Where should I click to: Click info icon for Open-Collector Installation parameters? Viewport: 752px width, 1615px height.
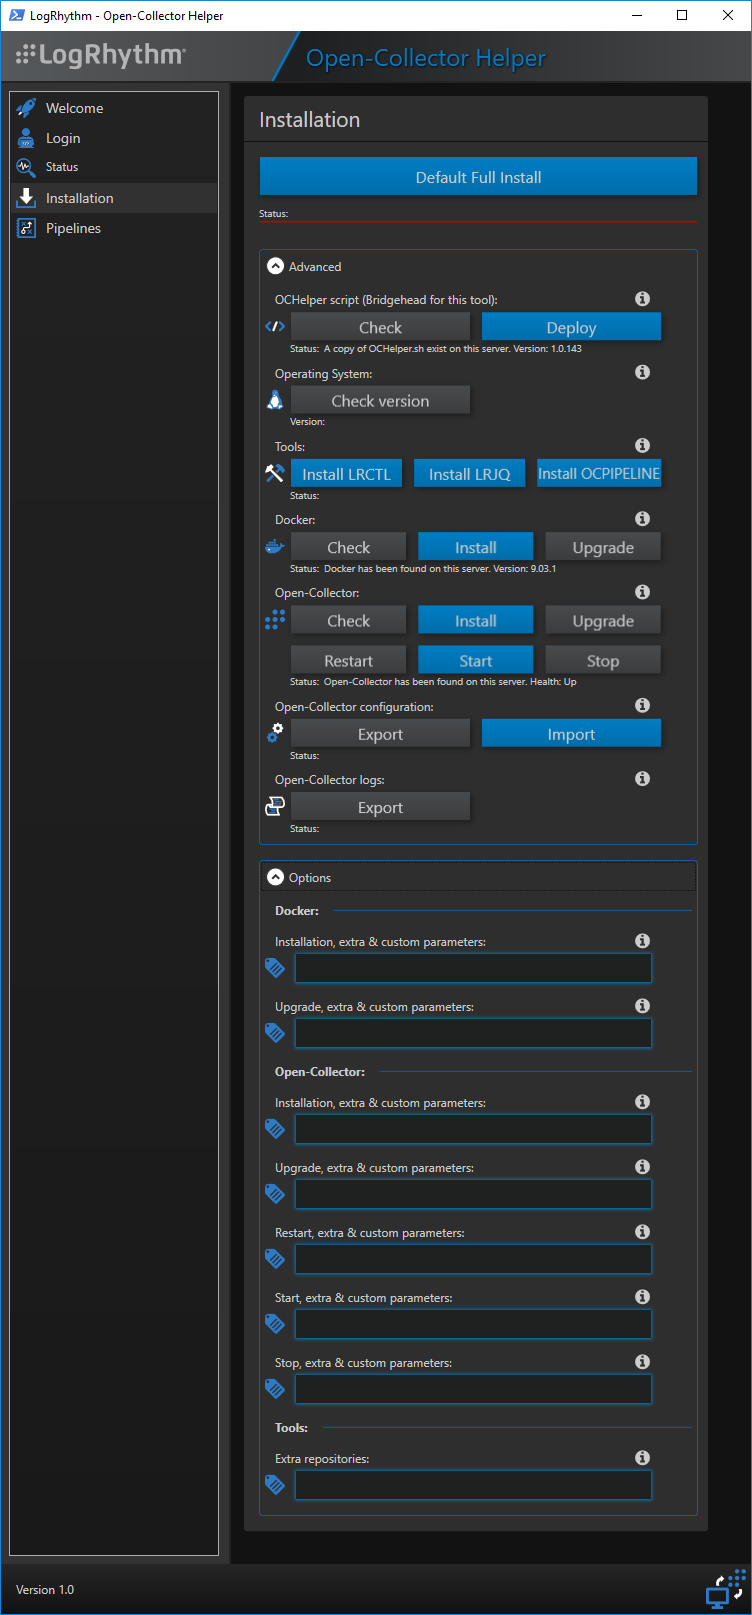pyautogui.click(x=643, y=1102)
